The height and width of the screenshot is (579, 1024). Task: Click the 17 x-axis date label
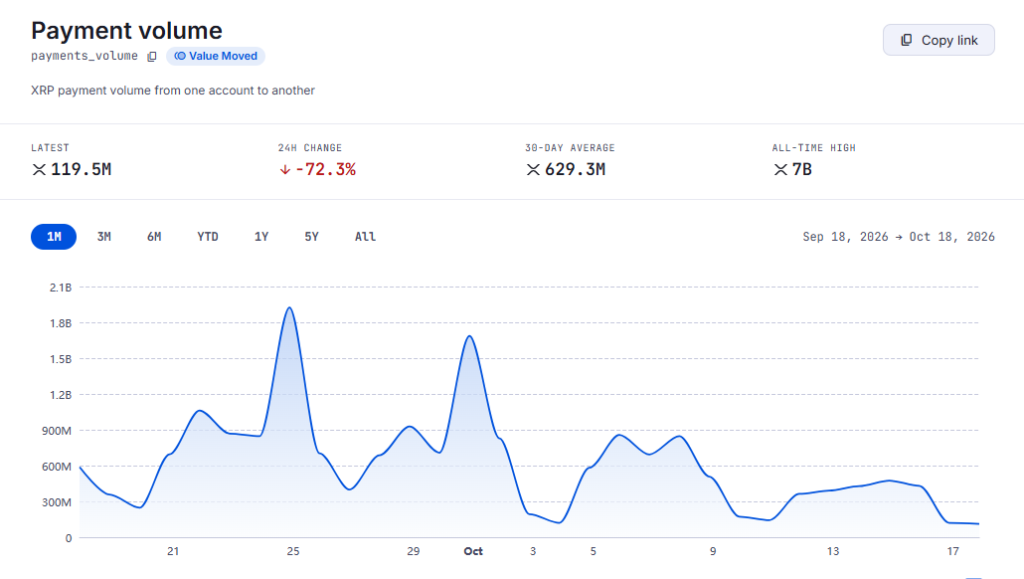[953, 552]
